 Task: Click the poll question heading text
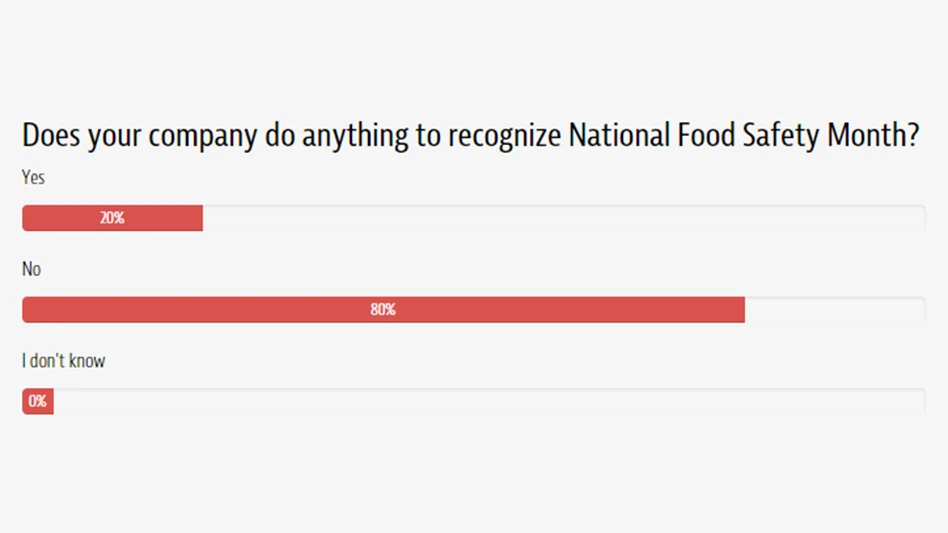tap(470, 137)
